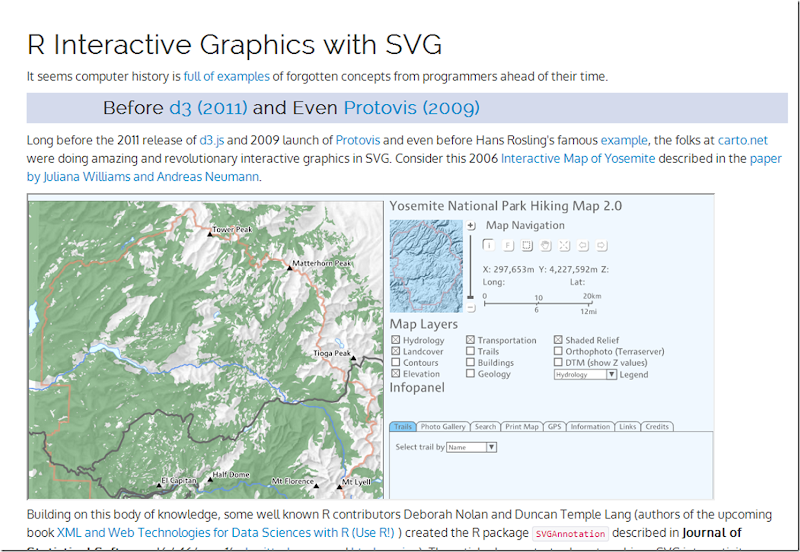Enable the Geology layer checkbox
800x552 pixels.
pyautogui.click(x=470, y=373)
